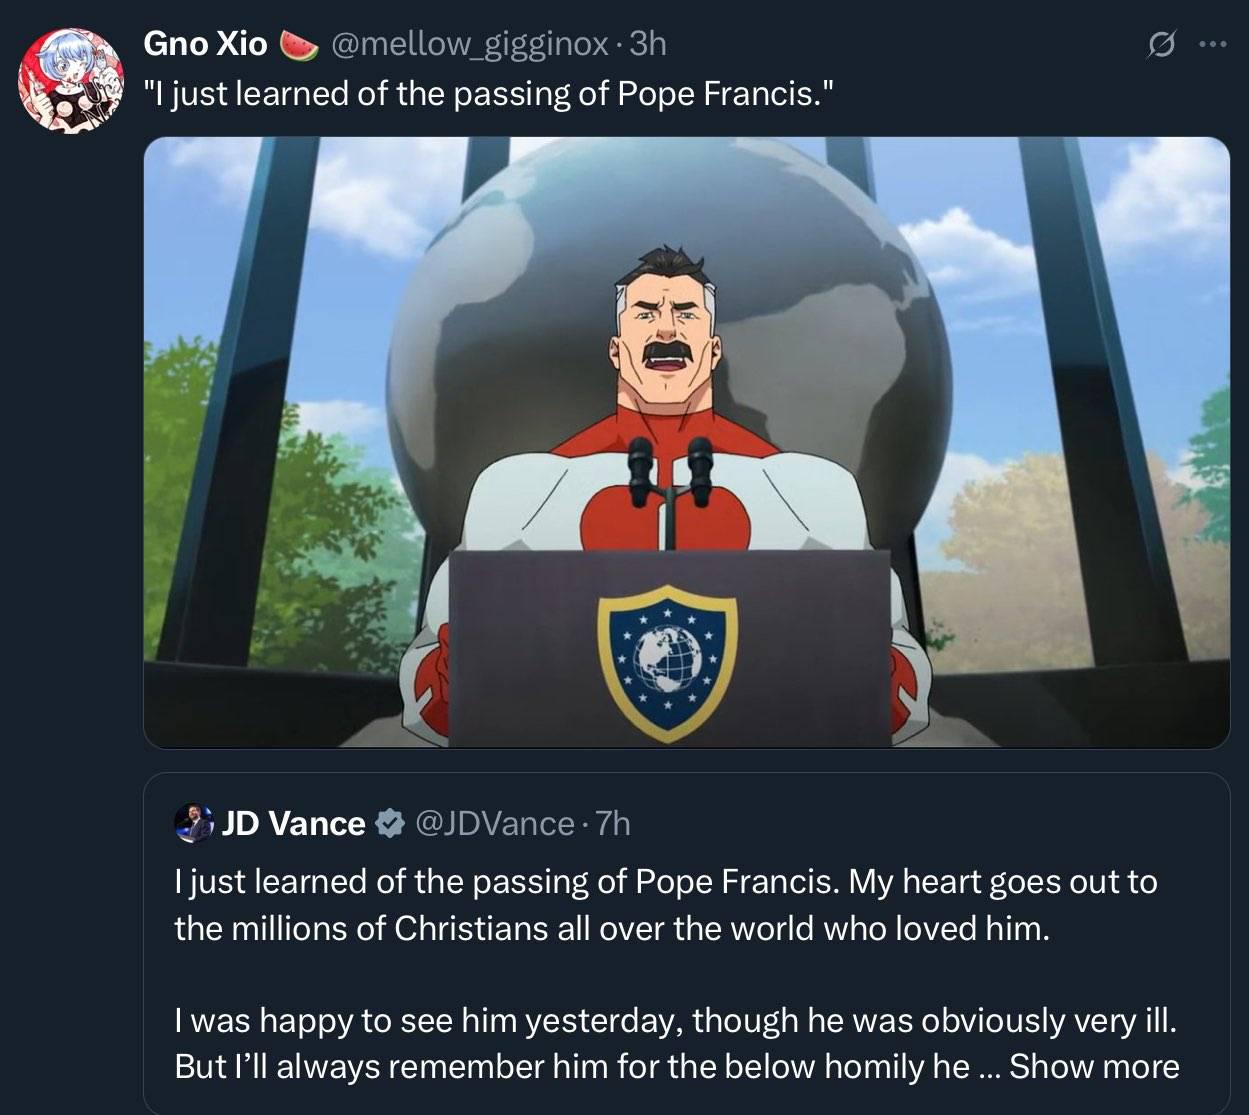Screen dimensions: 1249x1115
Task: Click the watermelon emoji beside the name
Action: [x=298, y=44]
